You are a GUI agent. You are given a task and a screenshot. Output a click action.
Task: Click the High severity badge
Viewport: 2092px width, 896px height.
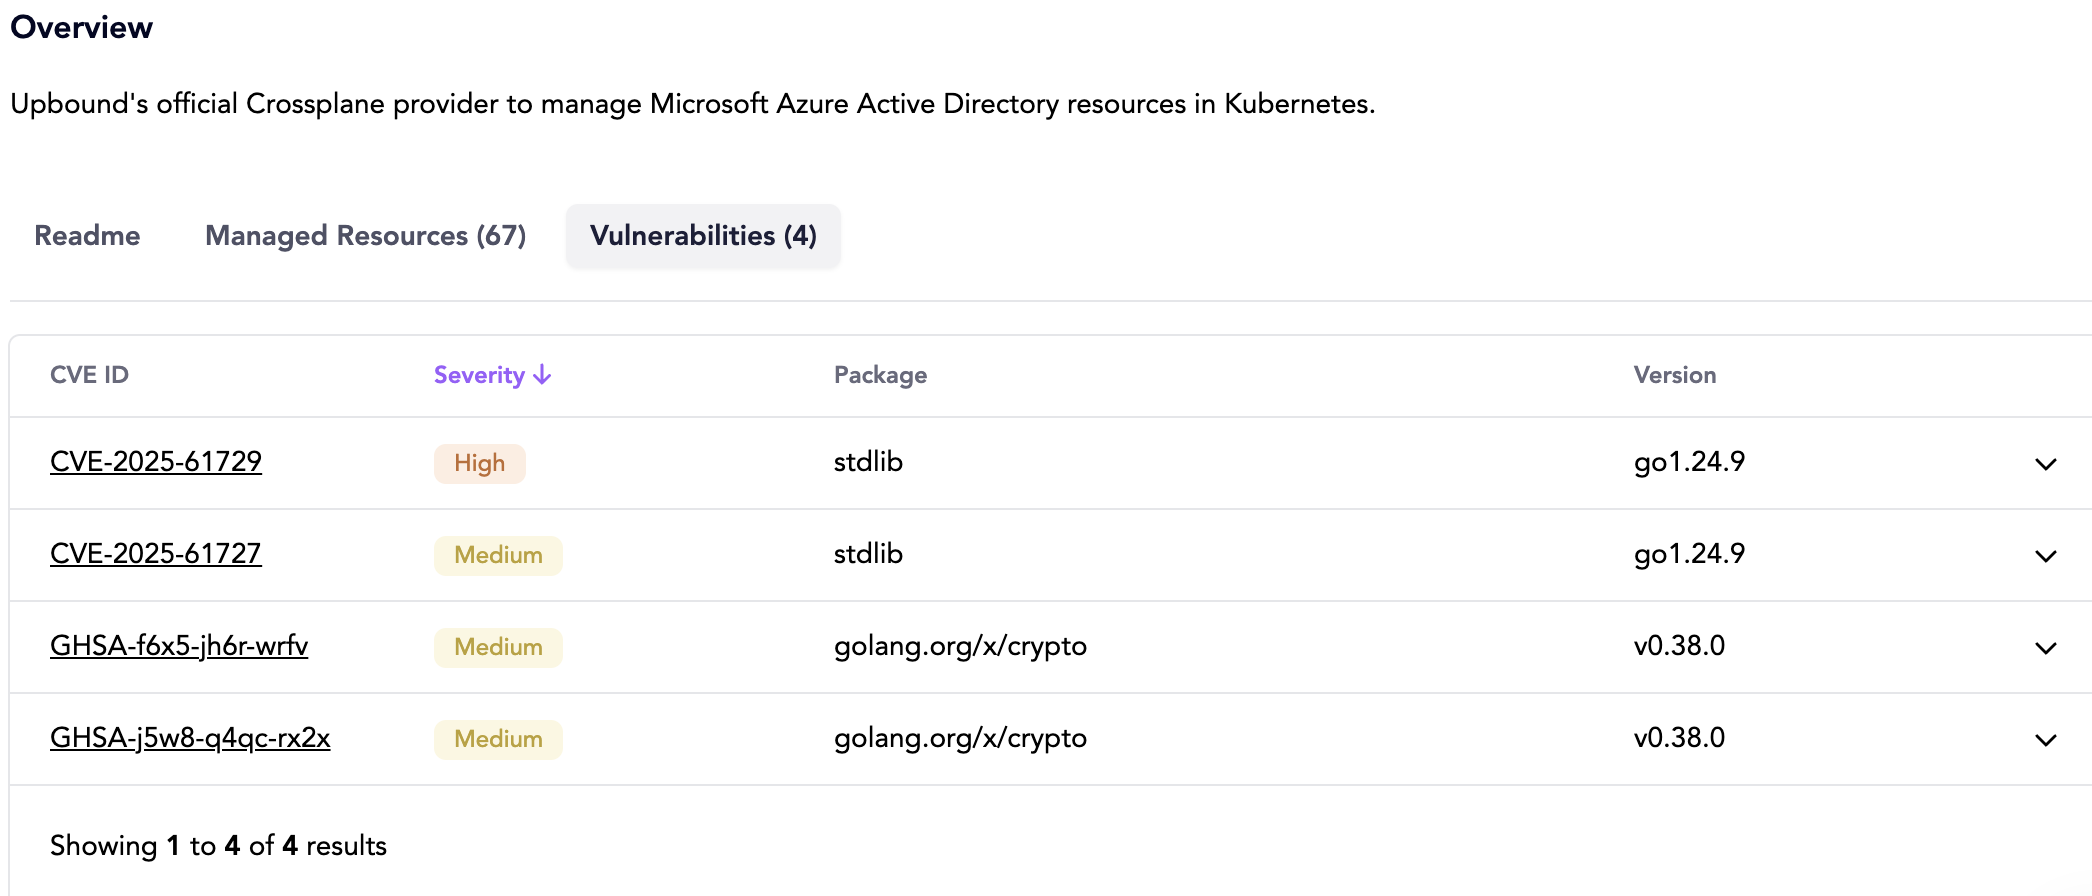479,464
